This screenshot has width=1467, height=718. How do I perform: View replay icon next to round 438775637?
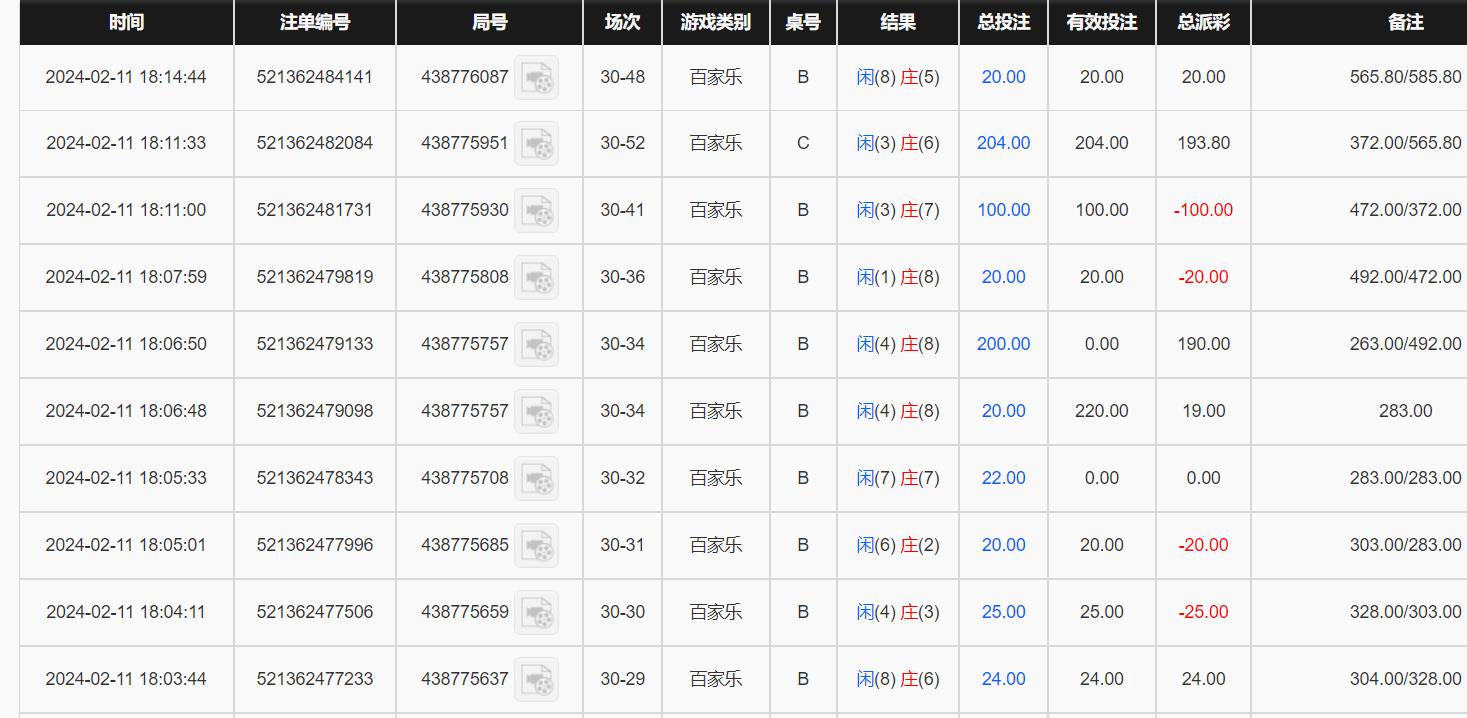click(x=536, y=680)
